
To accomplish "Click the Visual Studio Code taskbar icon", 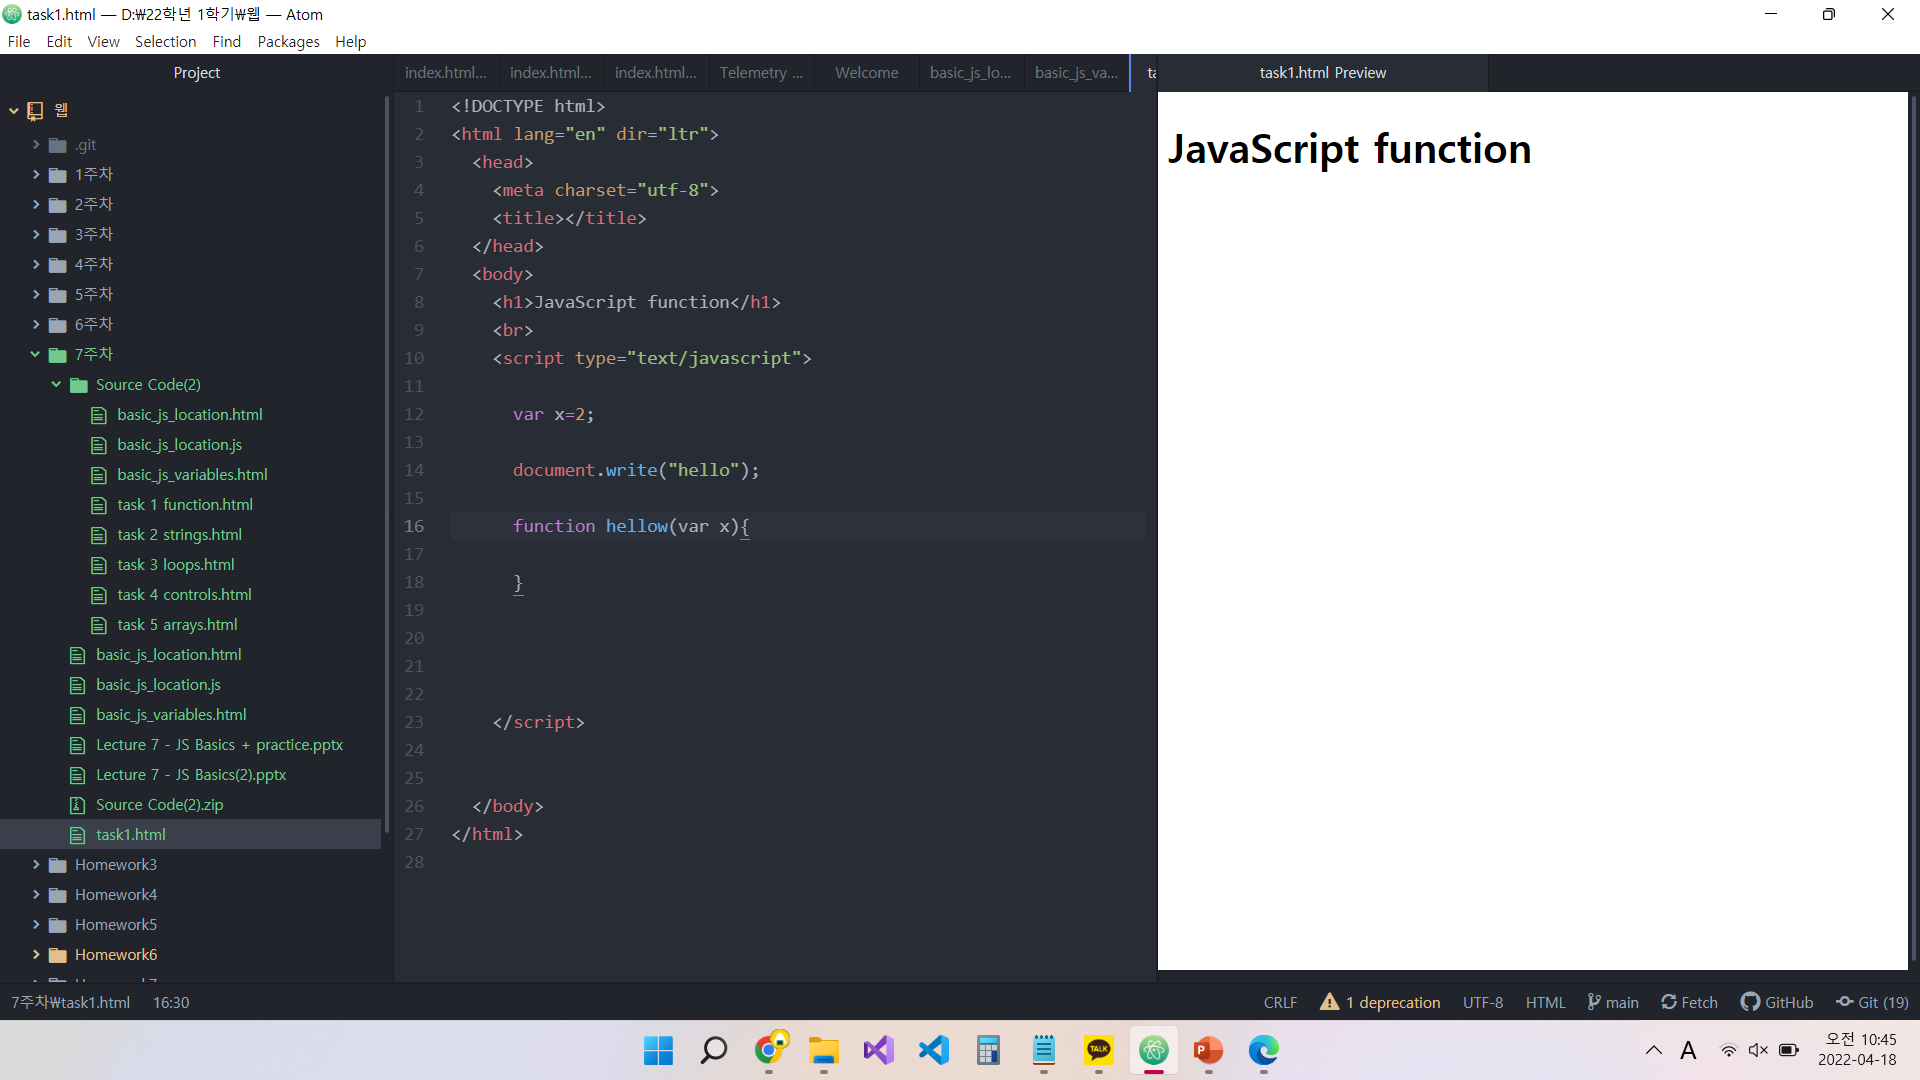I will click(933, 1050).
